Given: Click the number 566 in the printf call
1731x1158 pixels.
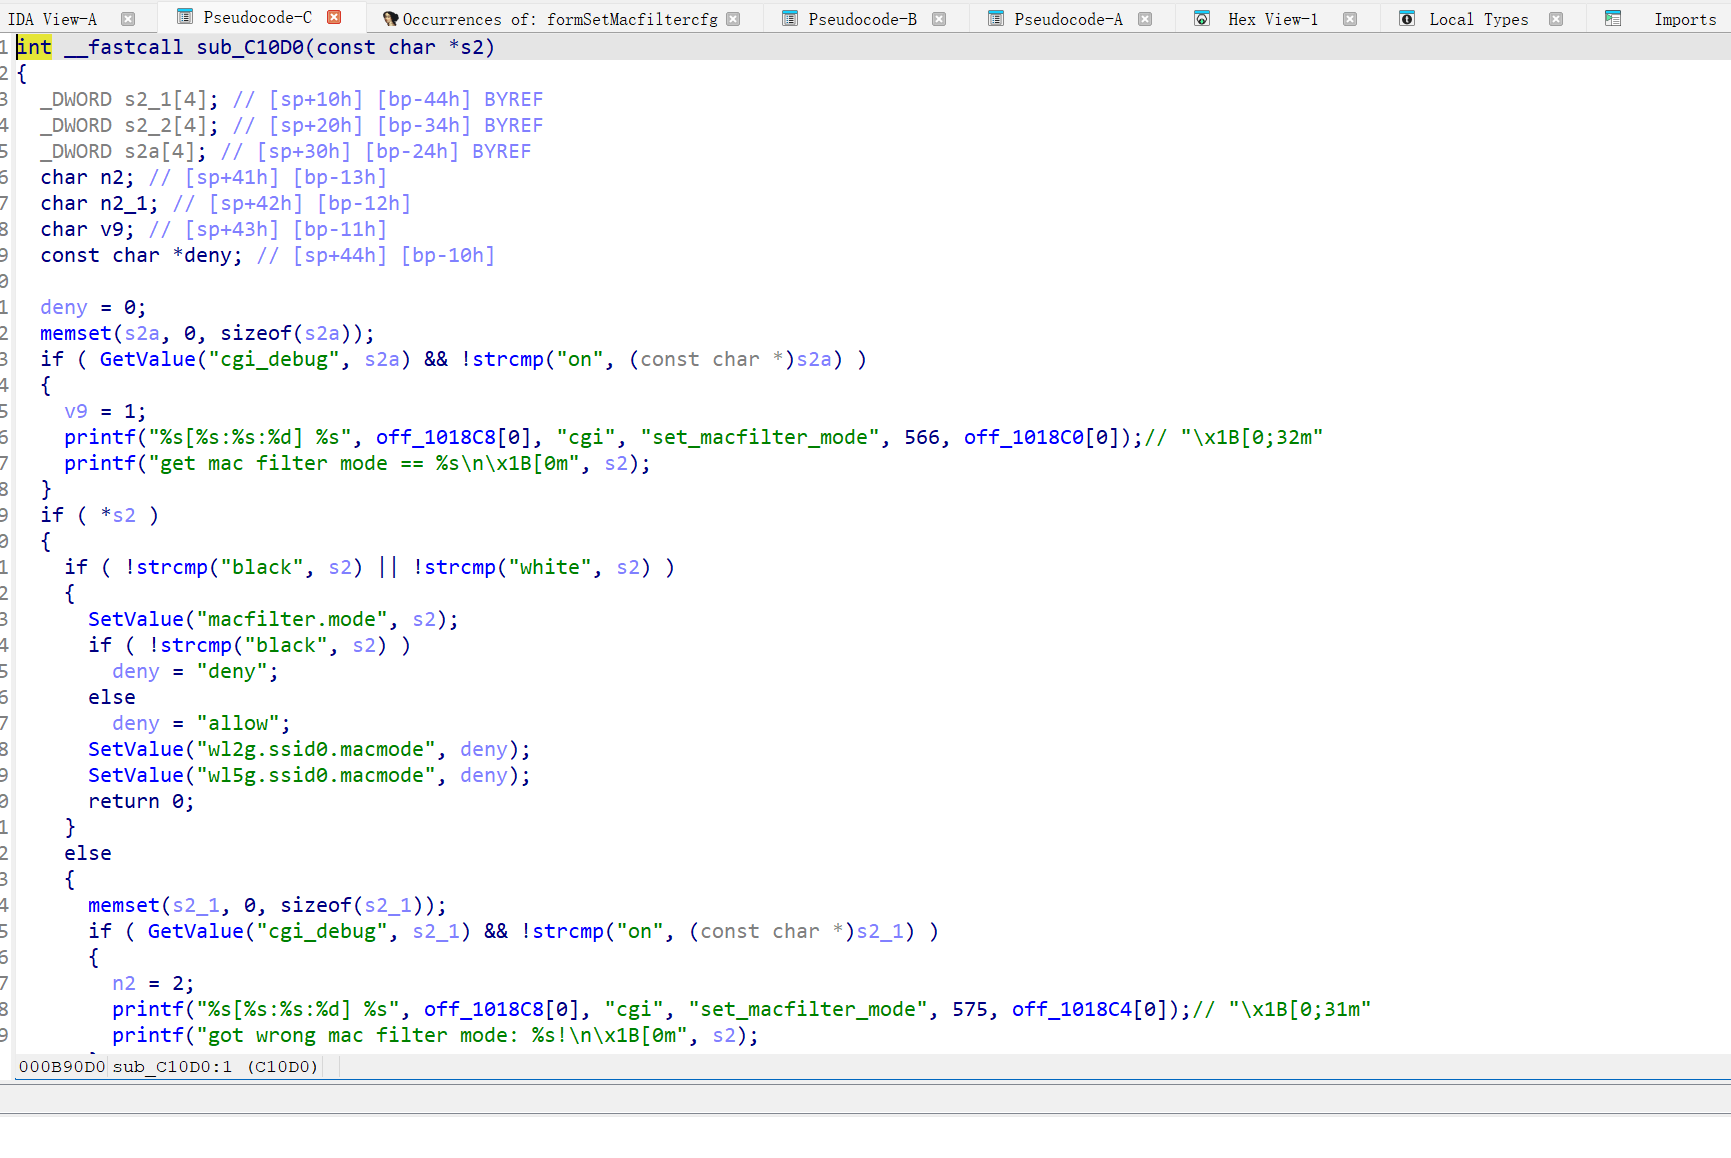Looking at the screenshot, I should [x=922, y=437].
